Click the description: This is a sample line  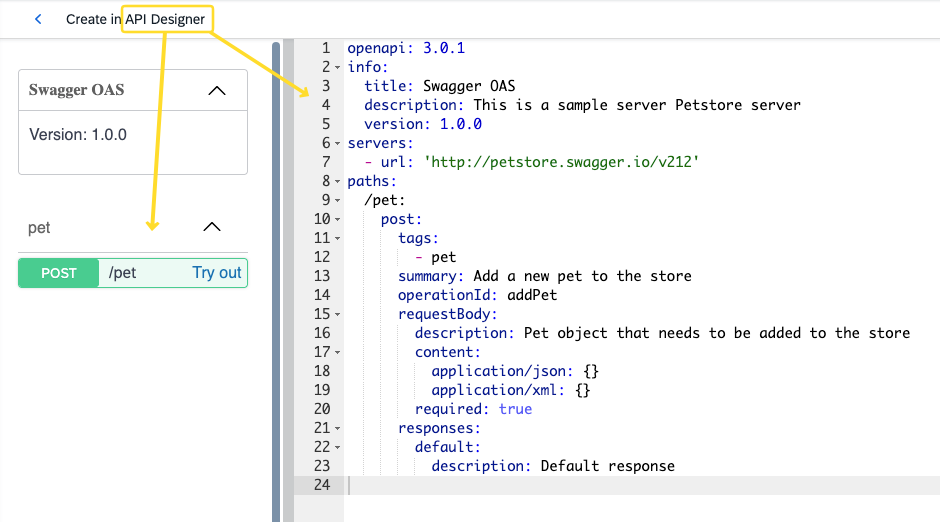tap(582, 105)
